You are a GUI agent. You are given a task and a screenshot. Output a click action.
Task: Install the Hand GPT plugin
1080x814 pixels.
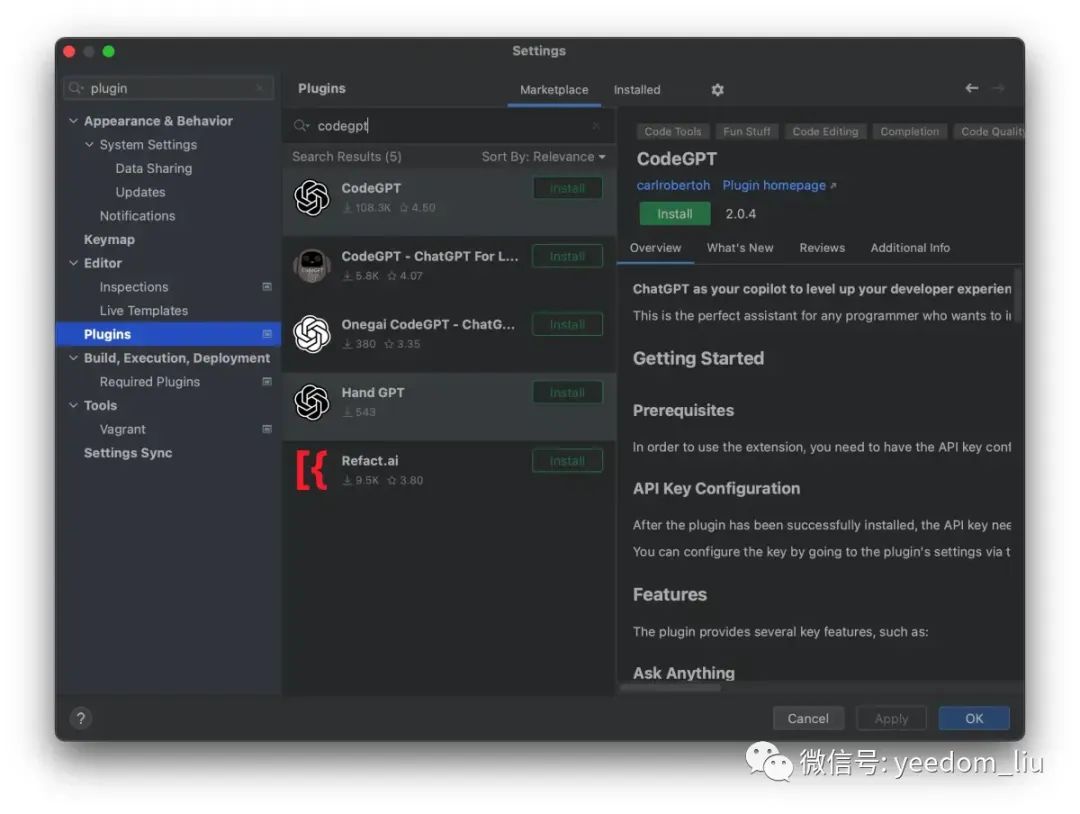[x=568, y=393]
